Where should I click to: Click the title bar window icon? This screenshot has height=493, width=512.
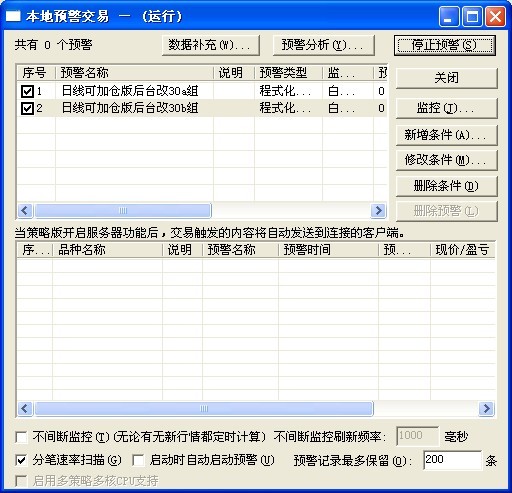(13, 16)
